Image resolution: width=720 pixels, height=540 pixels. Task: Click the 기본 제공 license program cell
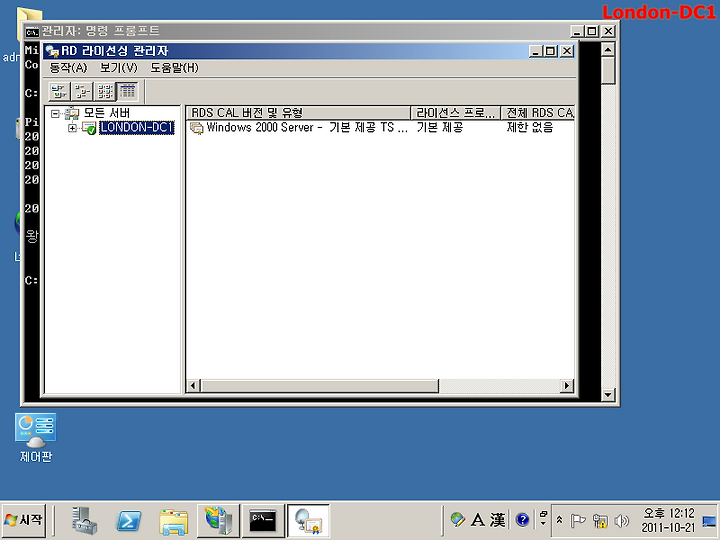(x=439, y=128)
